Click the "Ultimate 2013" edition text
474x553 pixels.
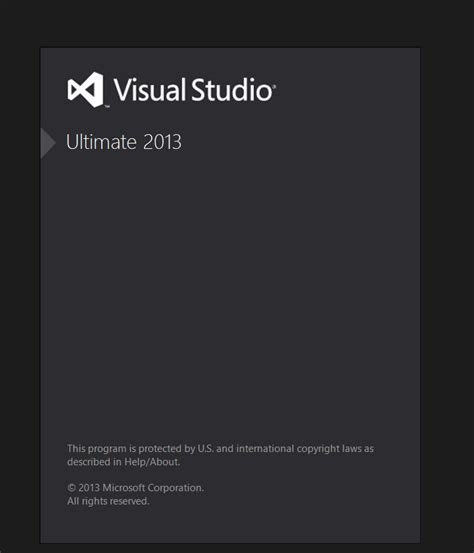pos(124,142)
